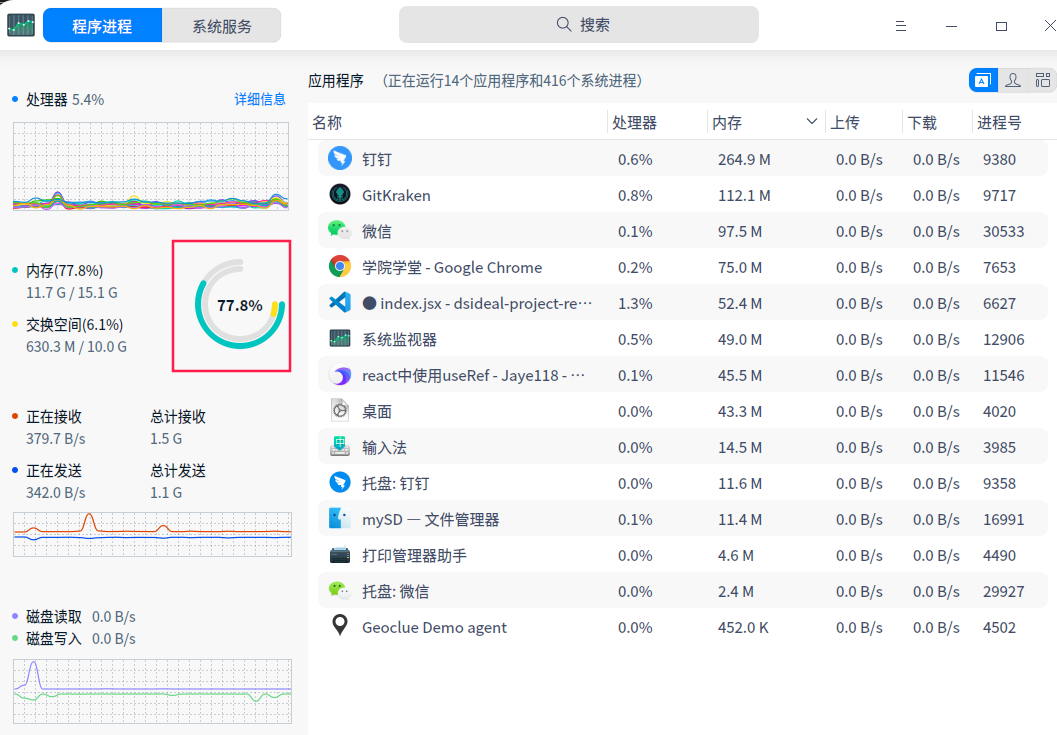The width and height of the screenshot is (1057, 735).
Task: Click the VS Code index.jsx icon
Action: pos(340,303)
